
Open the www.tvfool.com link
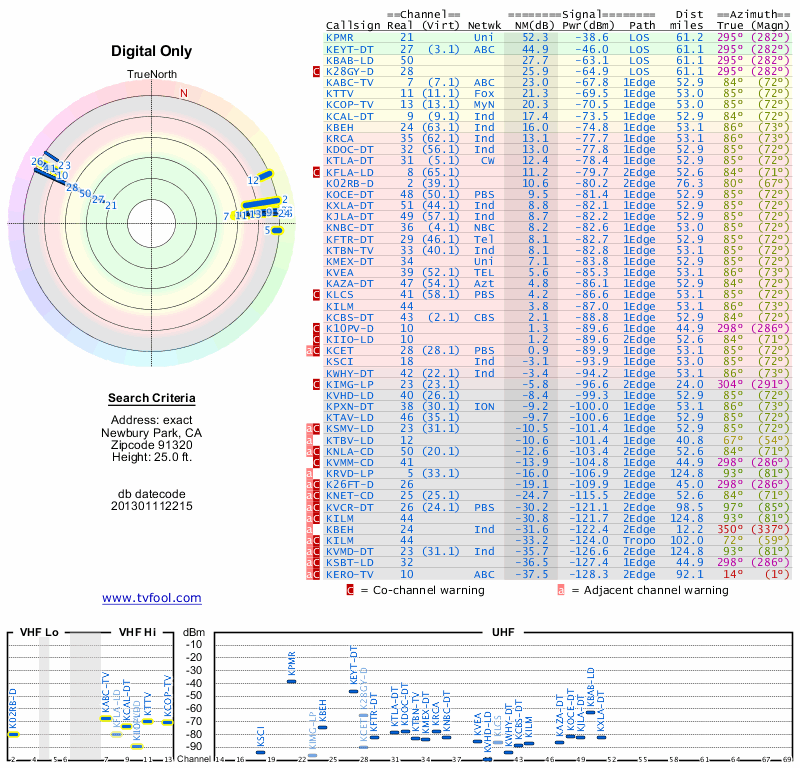[151, 598]
